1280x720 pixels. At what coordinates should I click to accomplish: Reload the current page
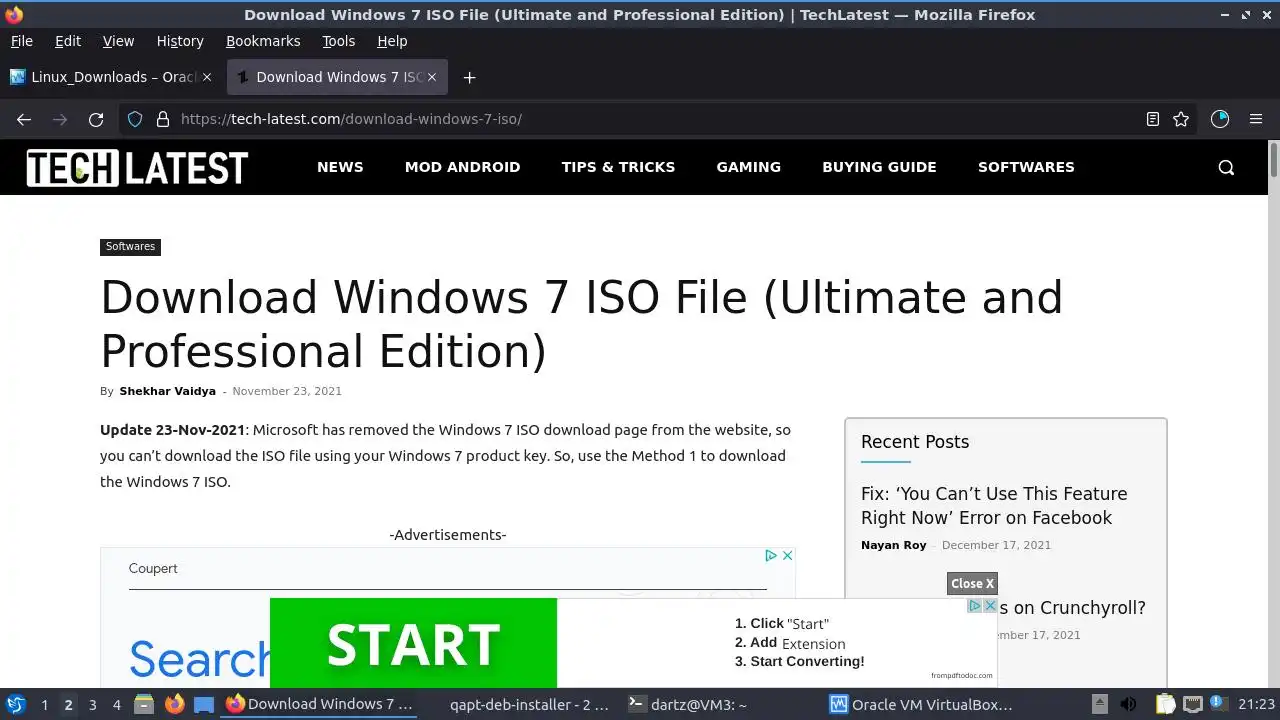tap(96, 119)
